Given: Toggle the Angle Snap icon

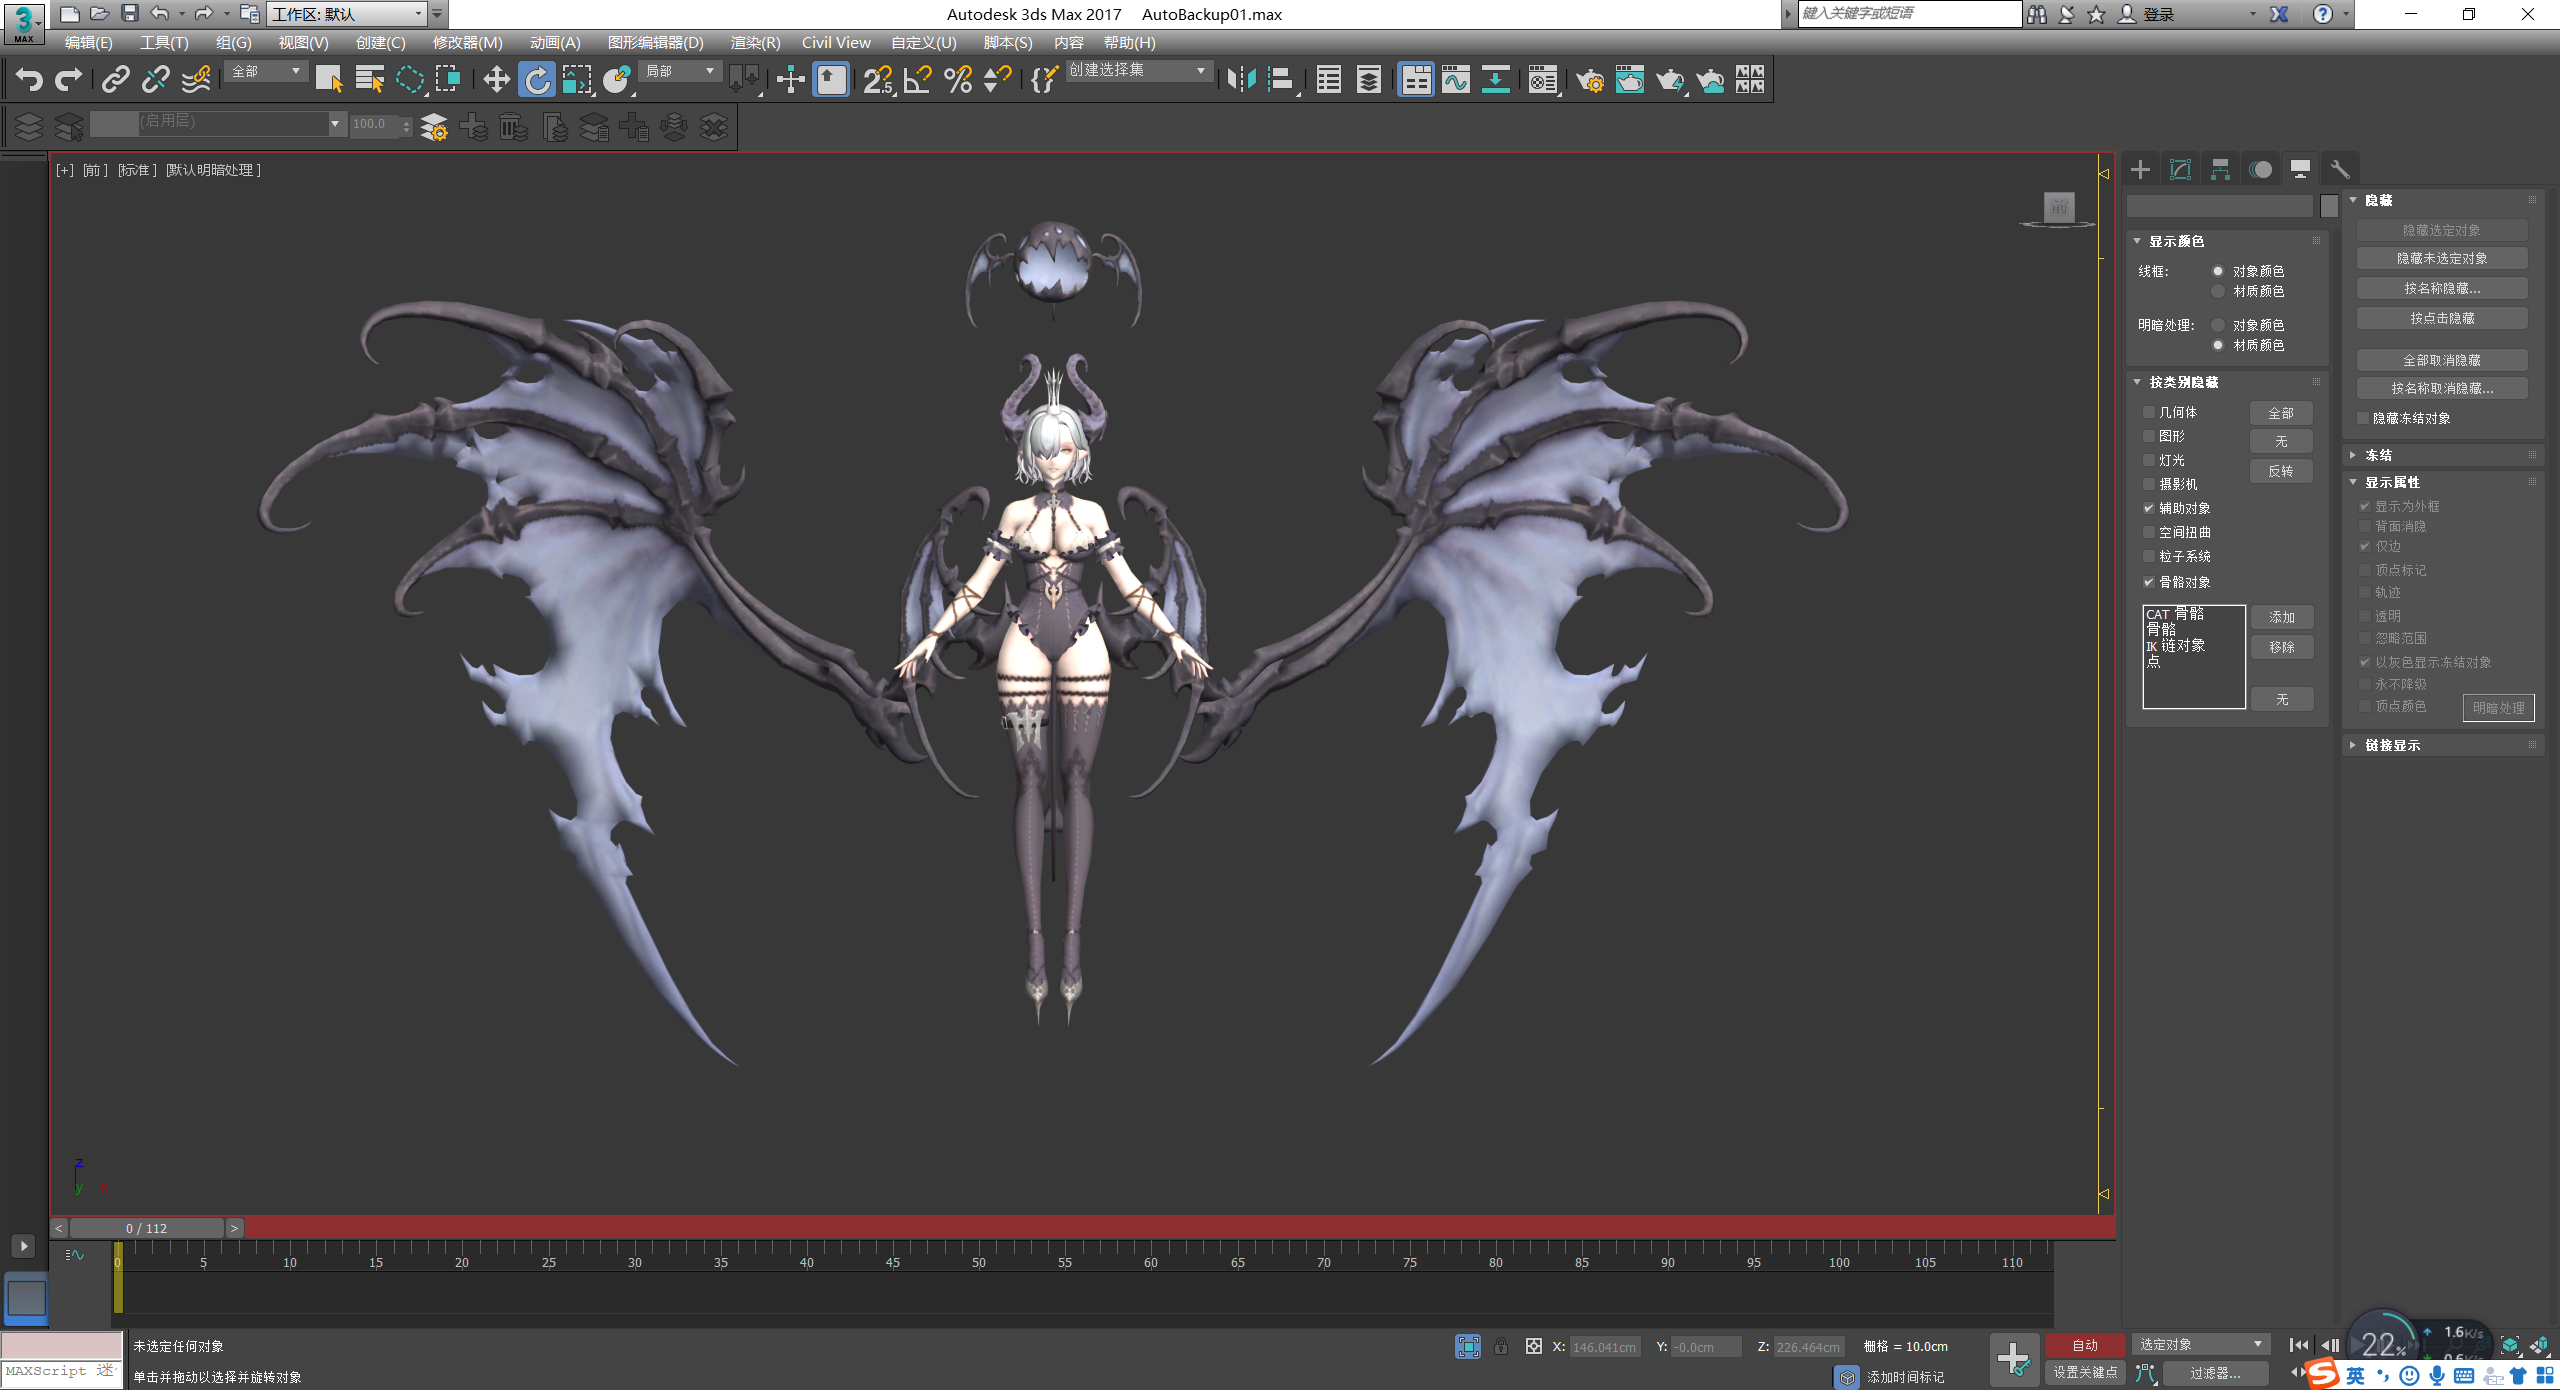Looking at the screenshot, I should click(917, 79).
